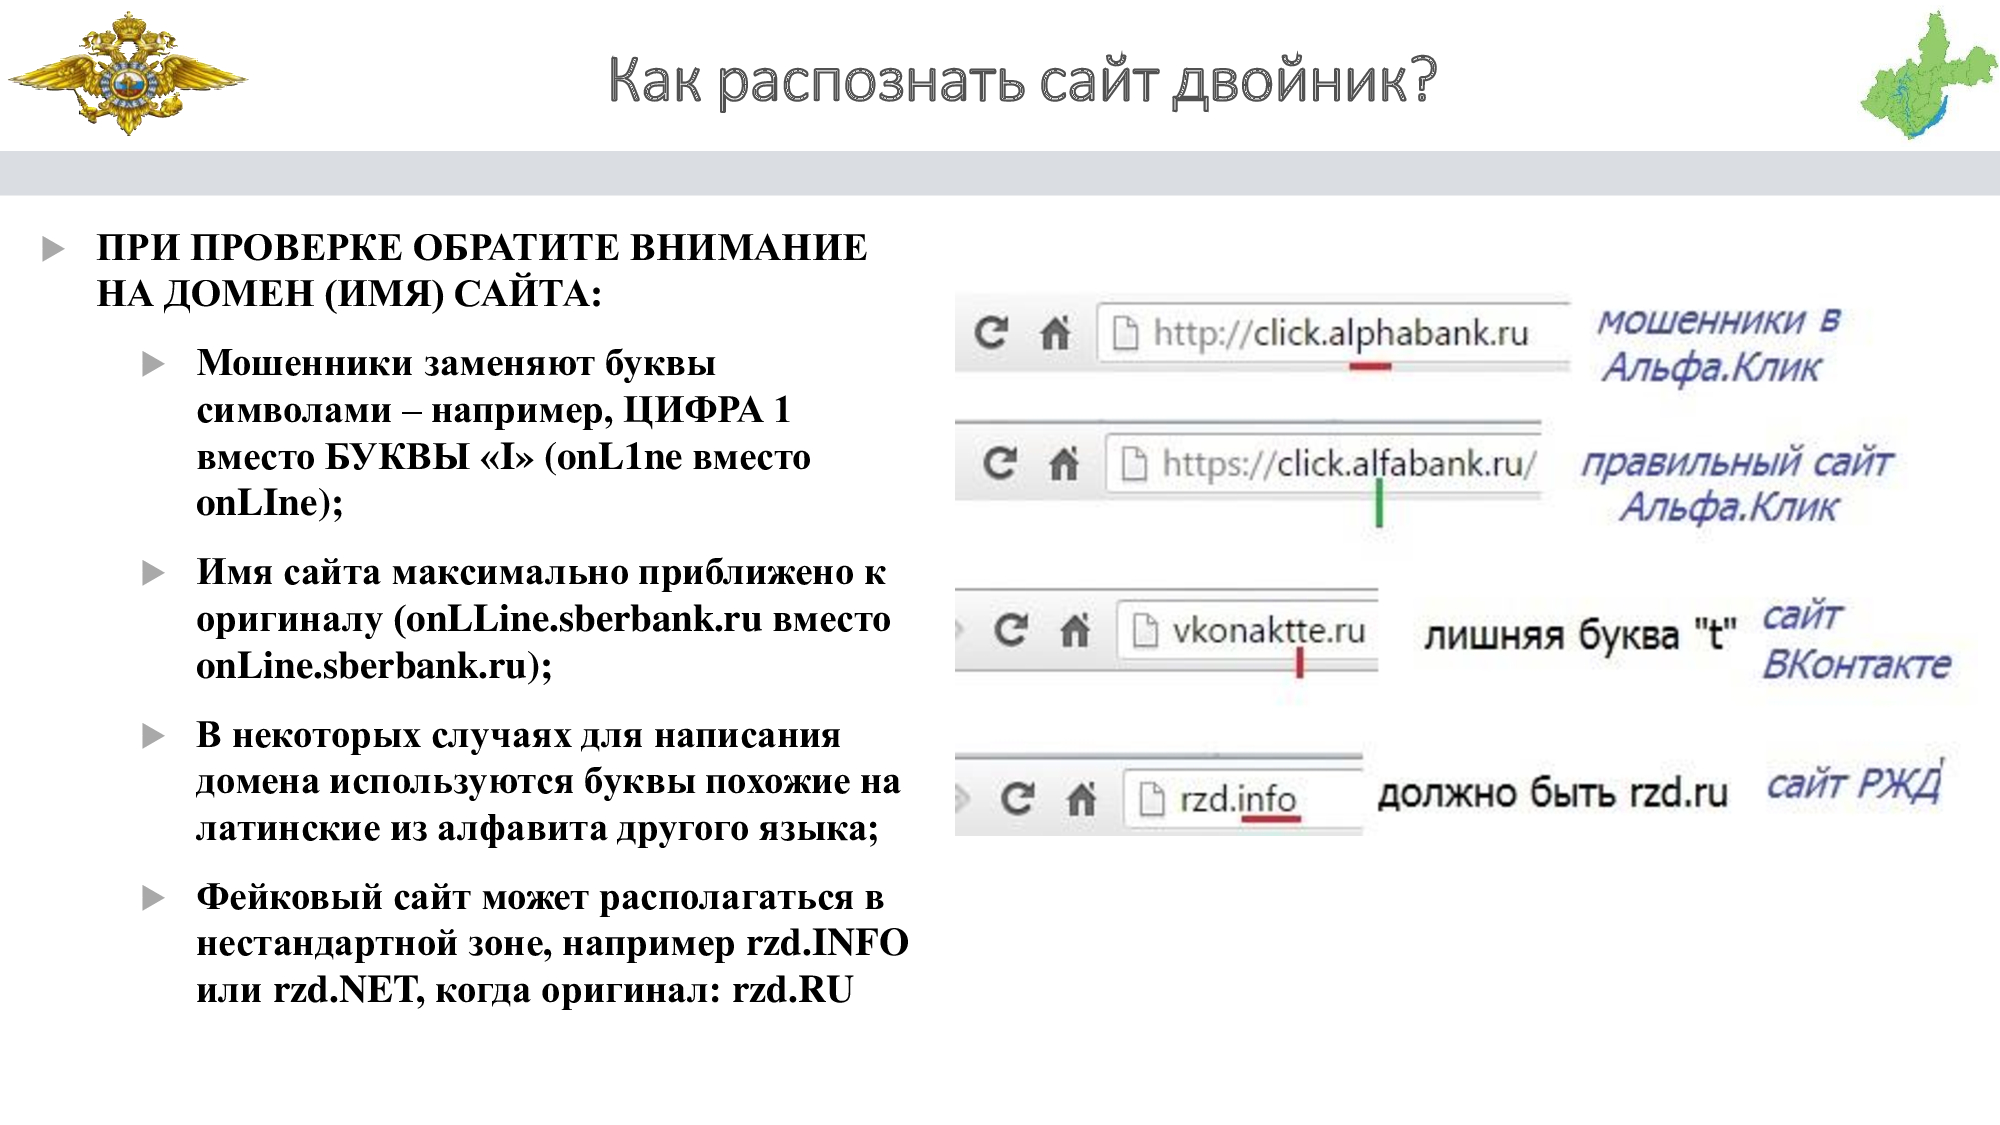Click the green region map image
The height and width of the screenshot is (1125, 2000).
tap(1929, 75)
